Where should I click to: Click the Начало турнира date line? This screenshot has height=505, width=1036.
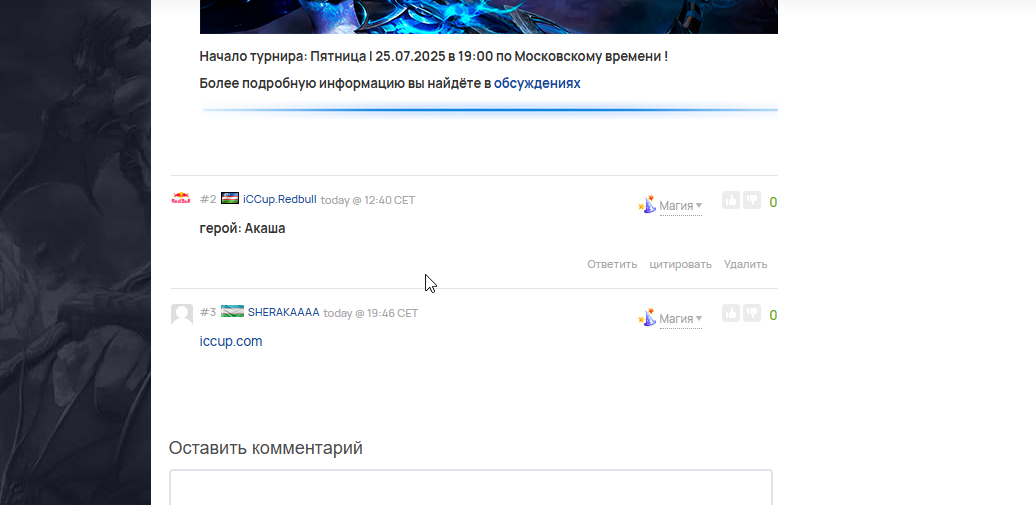click(x=433, y=57)
